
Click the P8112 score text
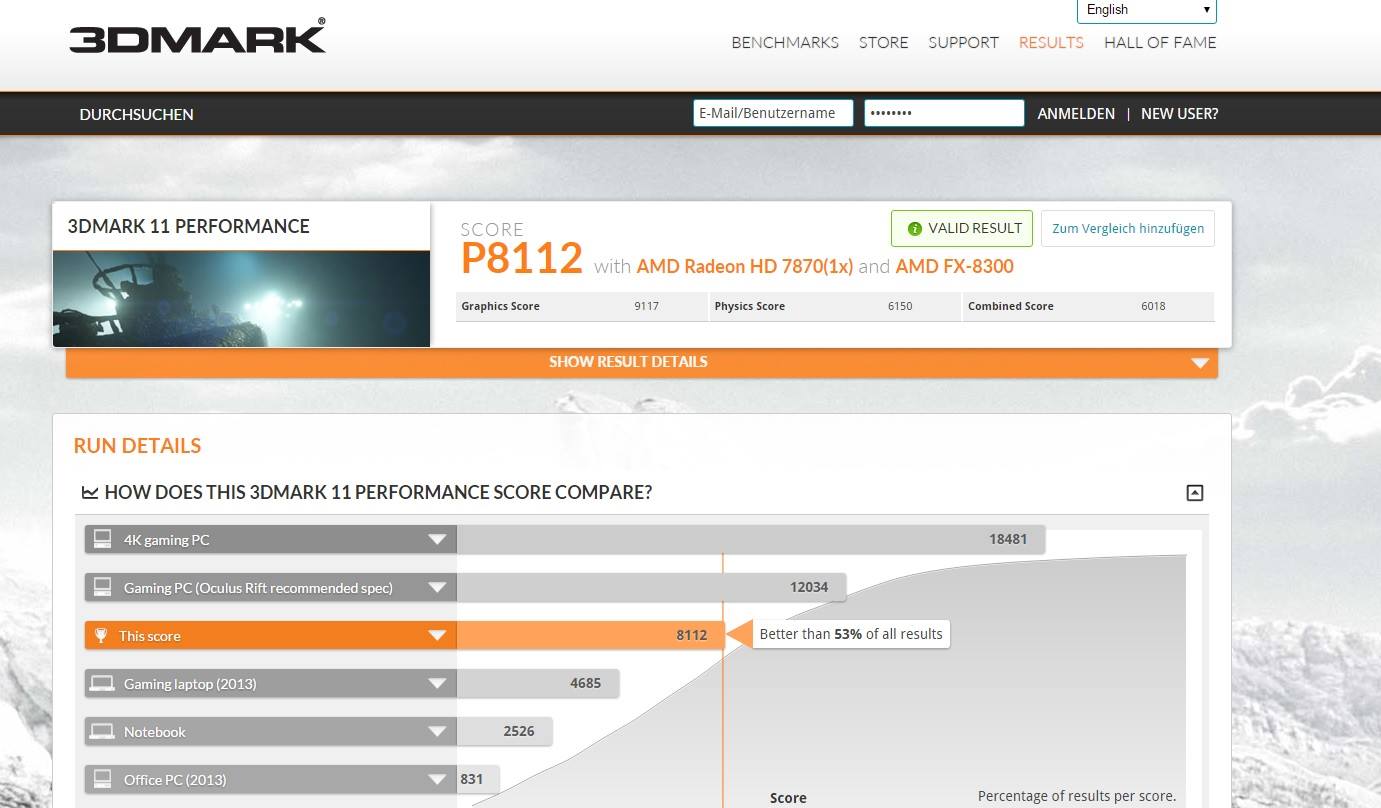coord(521,258)
